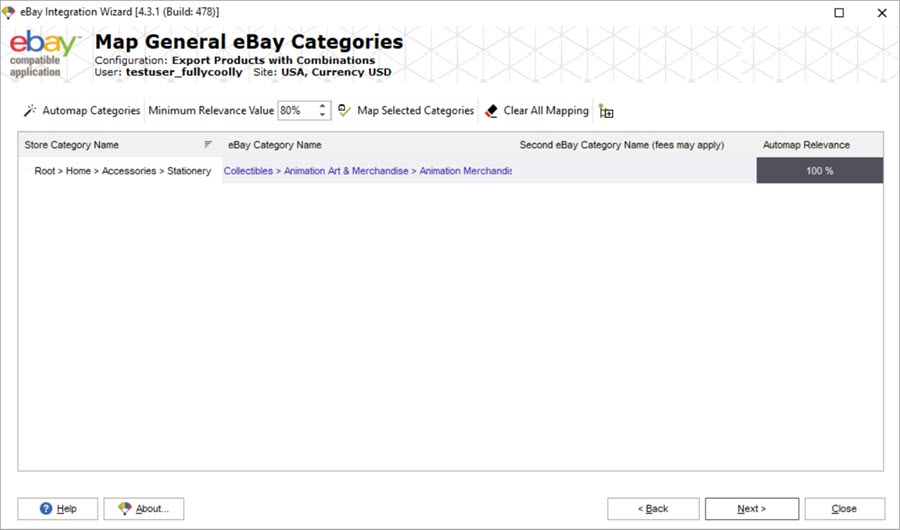Click into the Minimum Relevance Value field
Image resolution: width=900 pixels, height=530 pixels.
[x=296, y=111]
